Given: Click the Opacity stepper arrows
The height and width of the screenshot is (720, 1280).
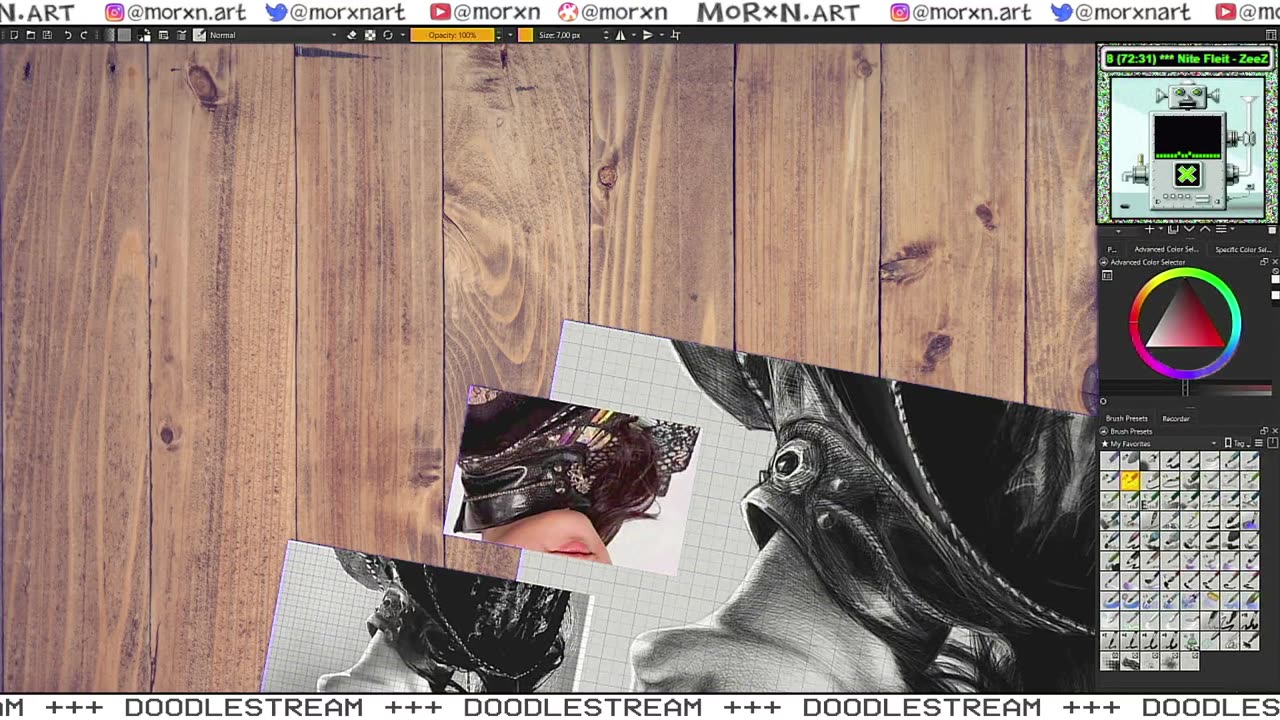Looking at the screenshot, I should pos(499,35).
